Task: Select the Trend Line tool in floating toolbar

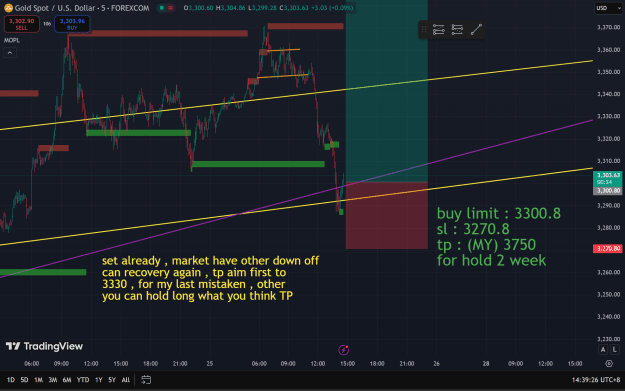Action: [476, 29]
